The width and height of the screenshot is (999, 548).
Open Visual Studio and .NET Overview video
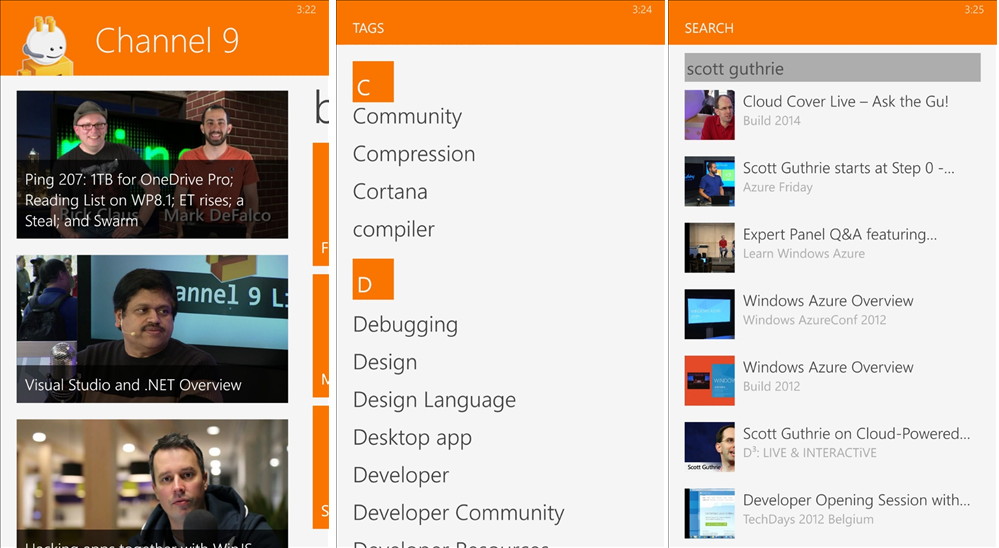(x=152, y=329)
